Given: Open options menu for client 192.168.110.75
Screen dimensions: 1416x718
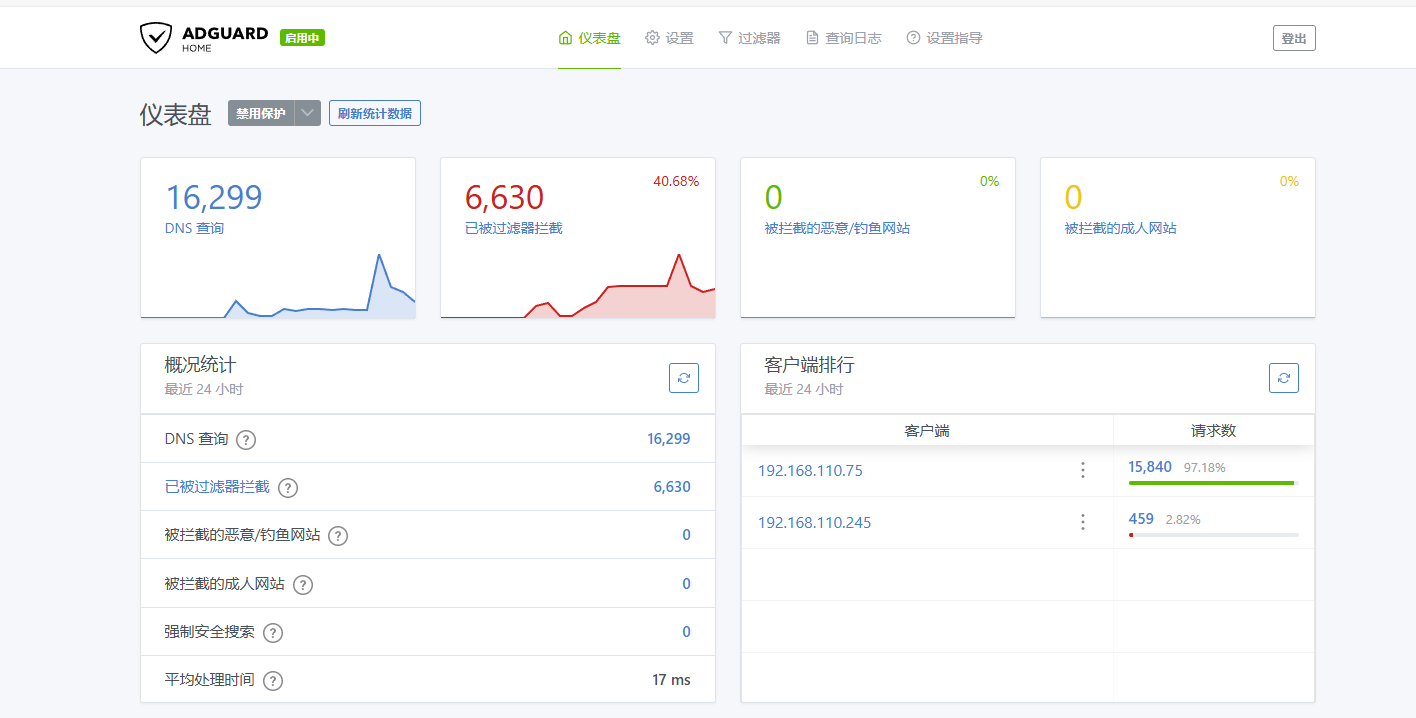Looking at the screenshot, I should point(1082,470).
